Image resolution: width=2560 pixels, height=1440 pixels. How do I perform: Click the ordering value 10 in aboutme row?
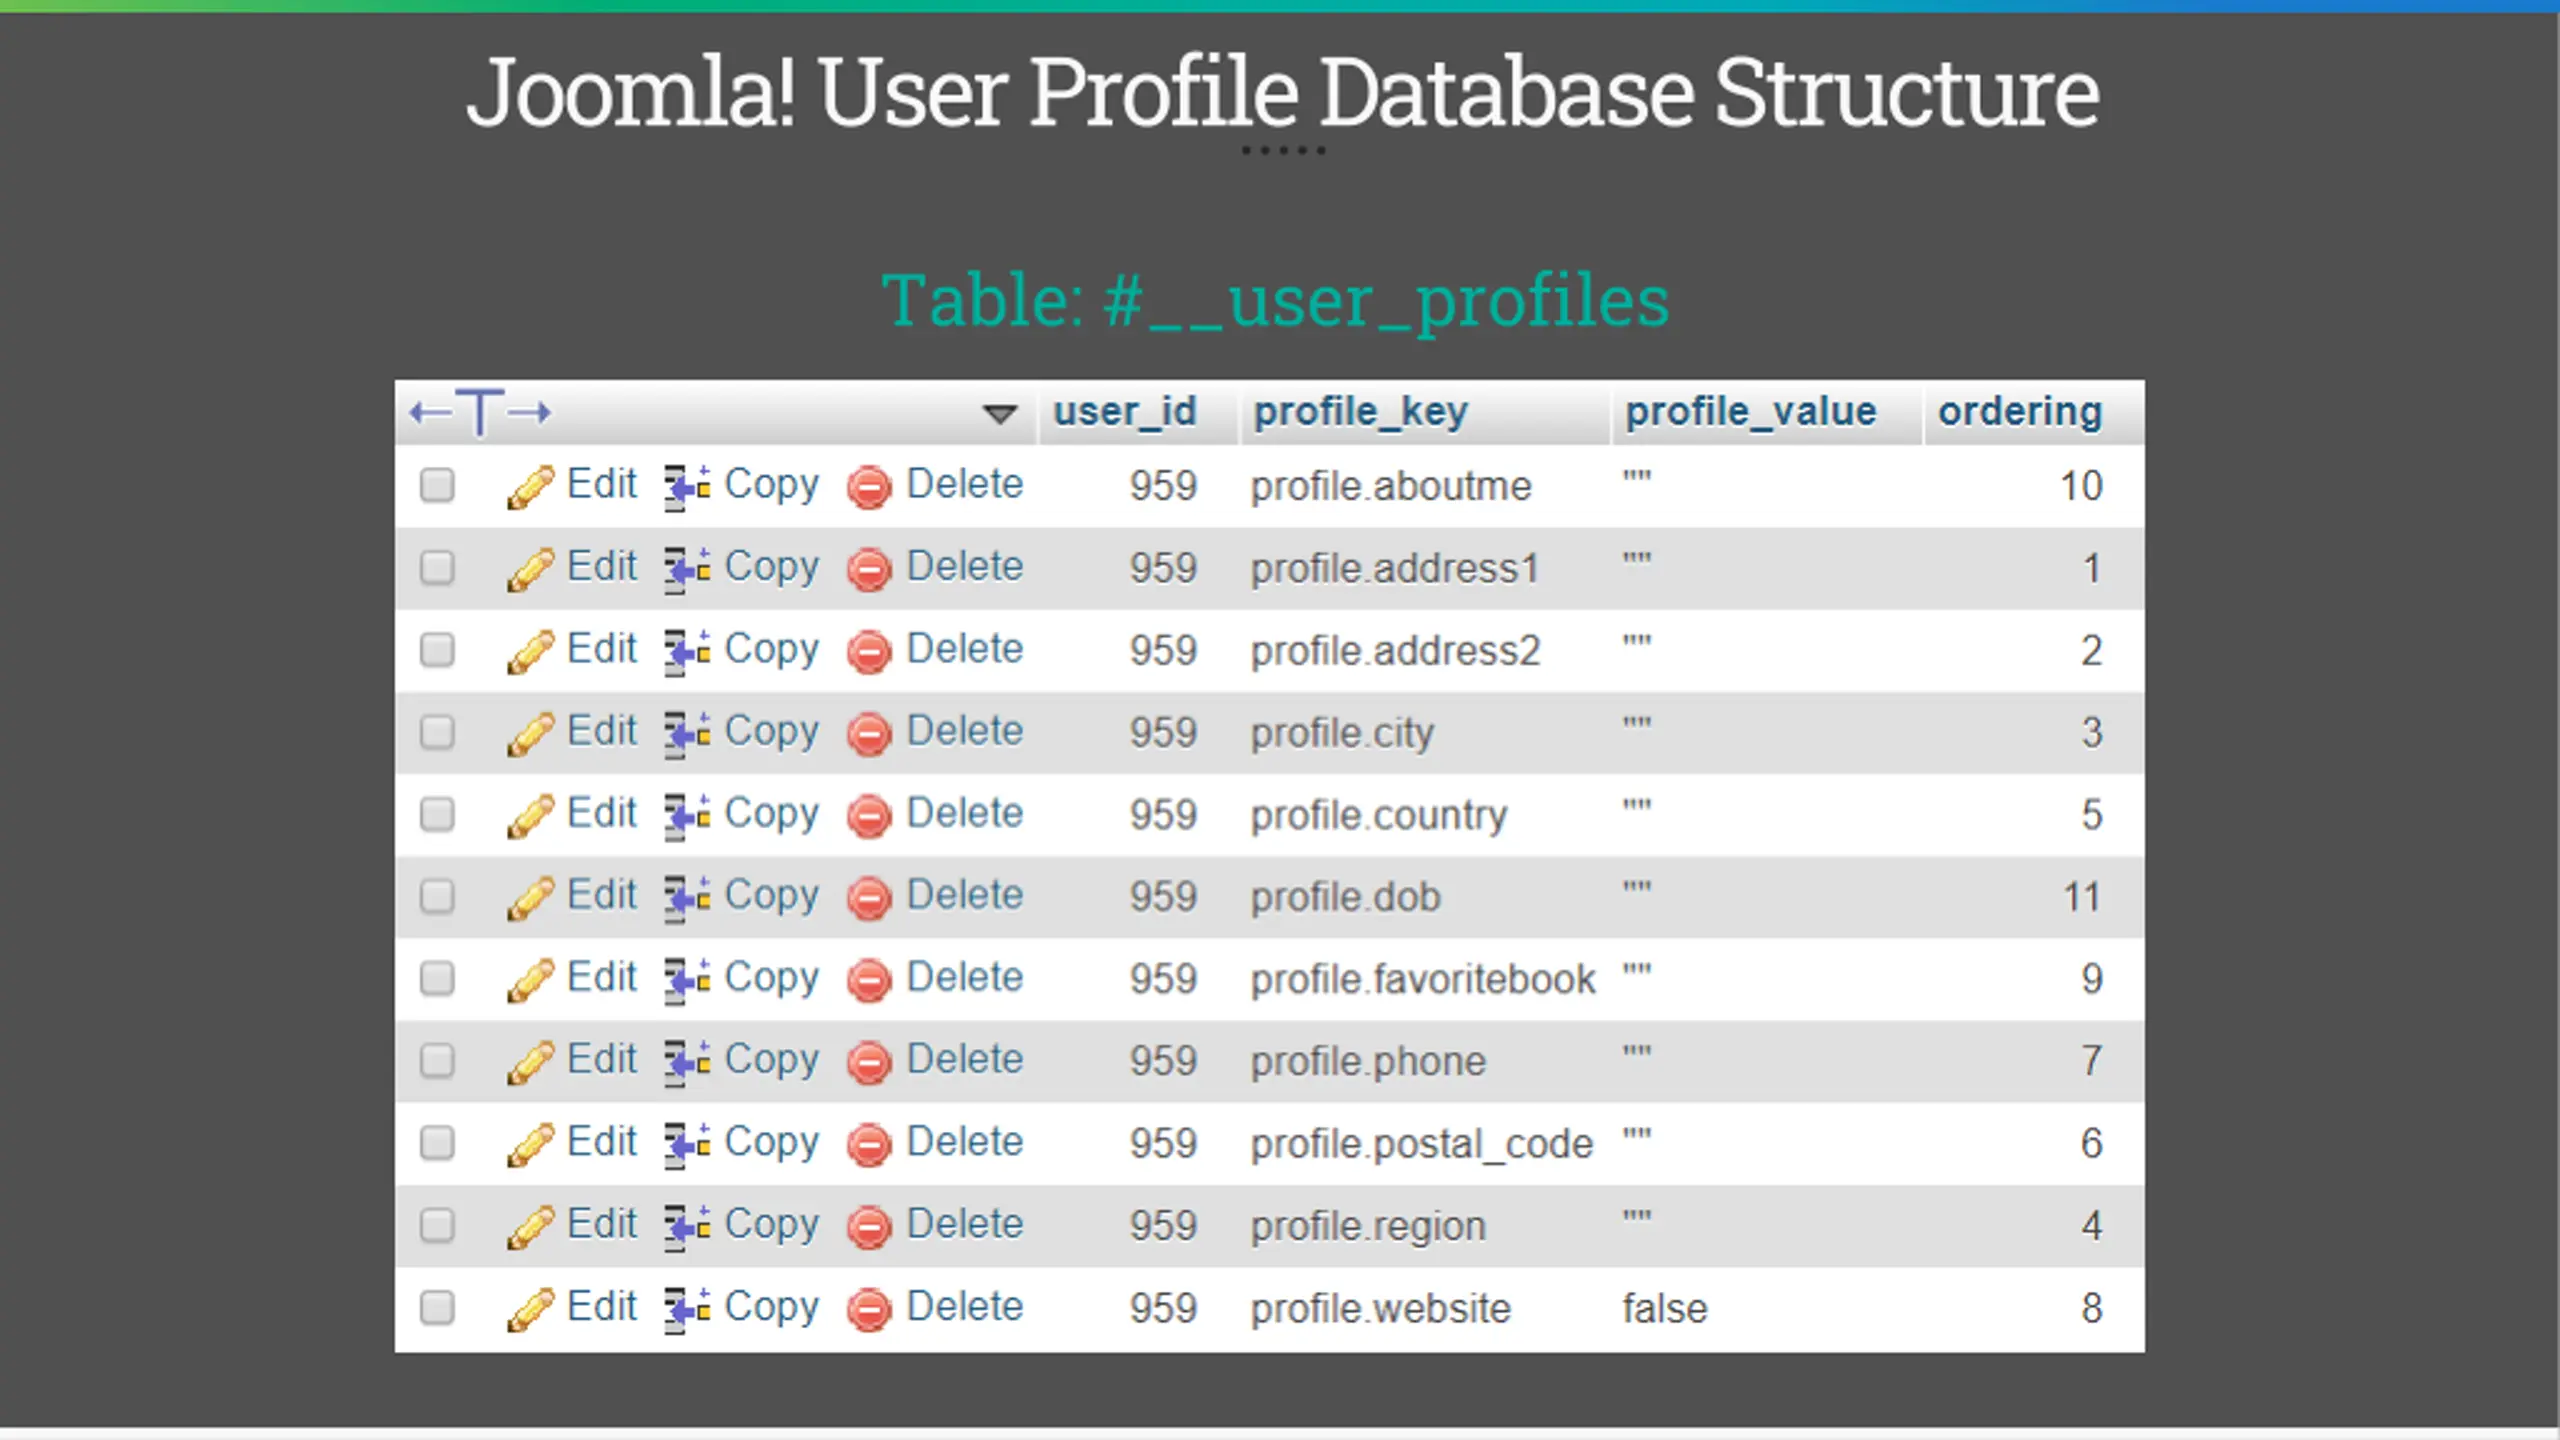(x=2081, y=486)
